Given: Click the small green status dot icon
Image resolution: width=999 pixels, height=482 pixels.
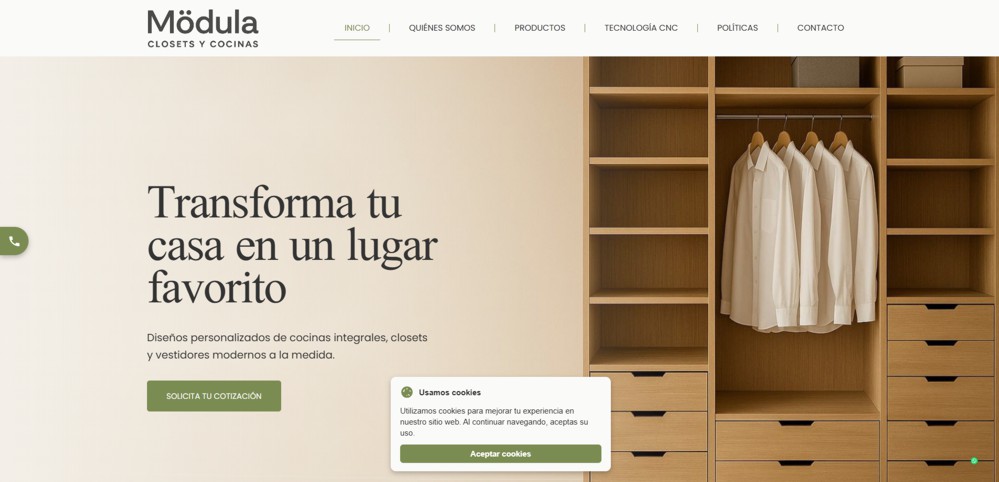Looking at the screenshot, I should [x=974, y=461].
